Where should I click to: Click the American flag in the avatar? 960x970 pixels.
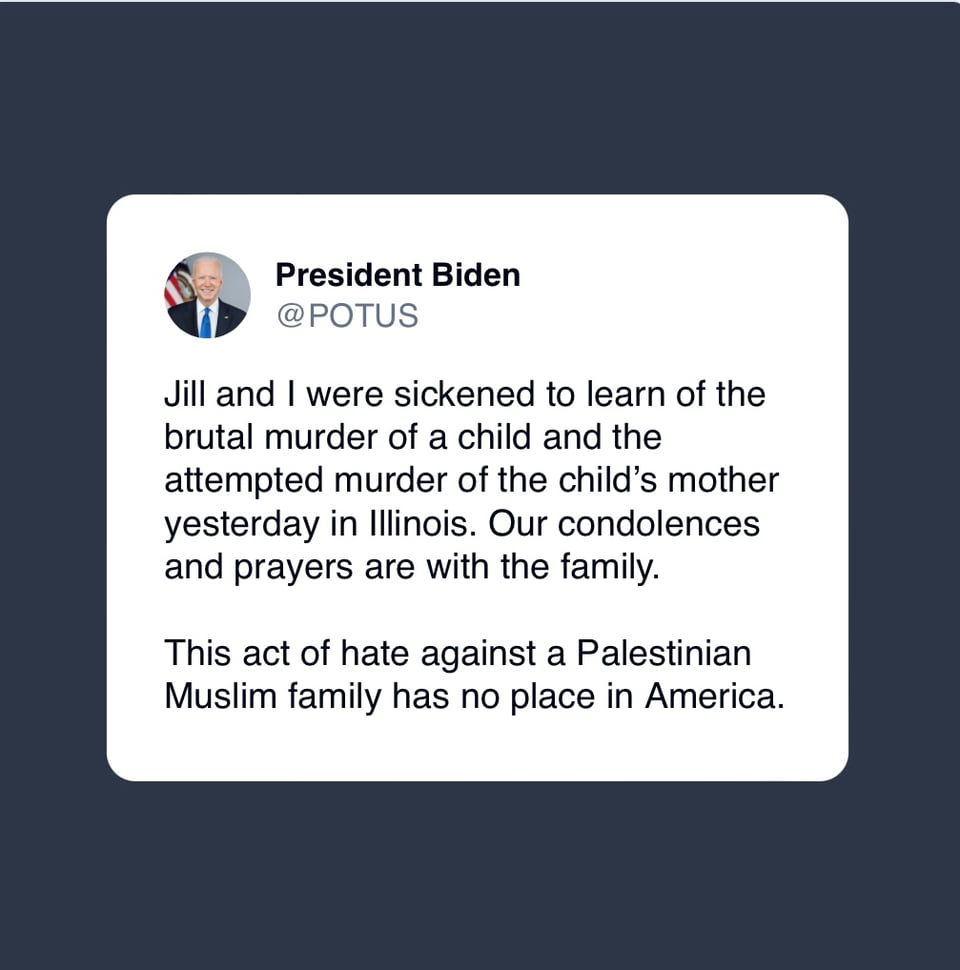tap(179, 285)
